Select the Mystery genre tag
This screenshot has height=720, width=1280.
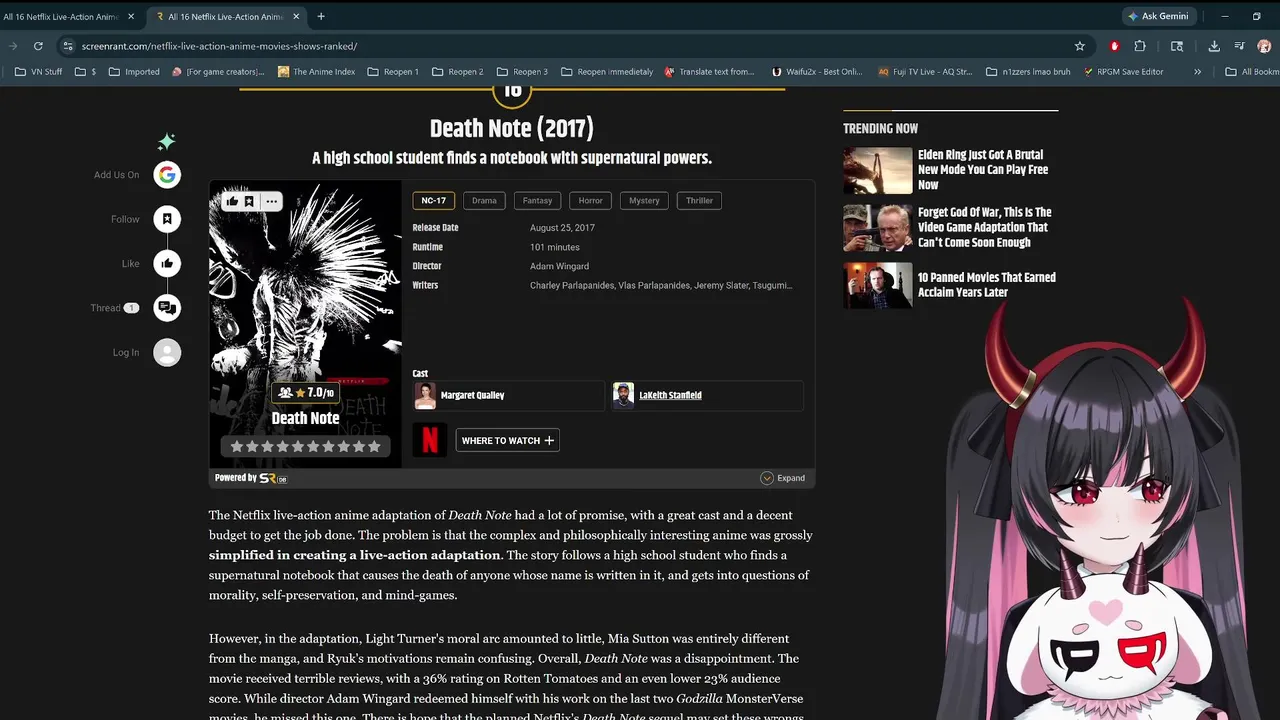[x=644, y=201]
